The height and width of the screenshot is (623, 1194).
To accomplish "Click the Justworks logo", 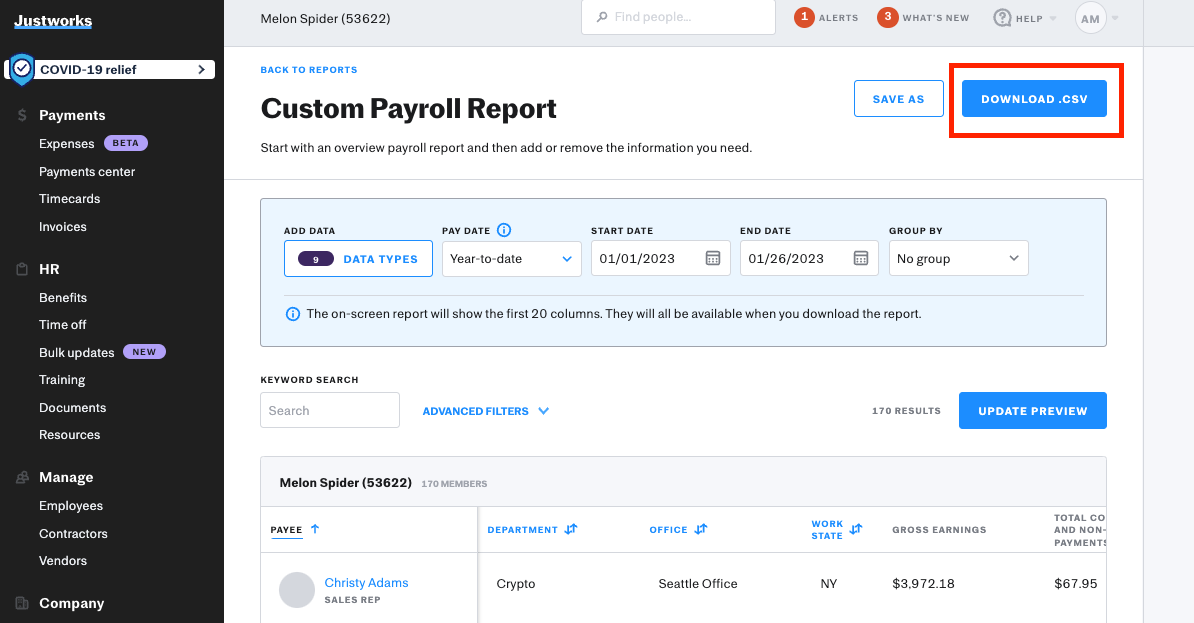I will pos(53,21).
